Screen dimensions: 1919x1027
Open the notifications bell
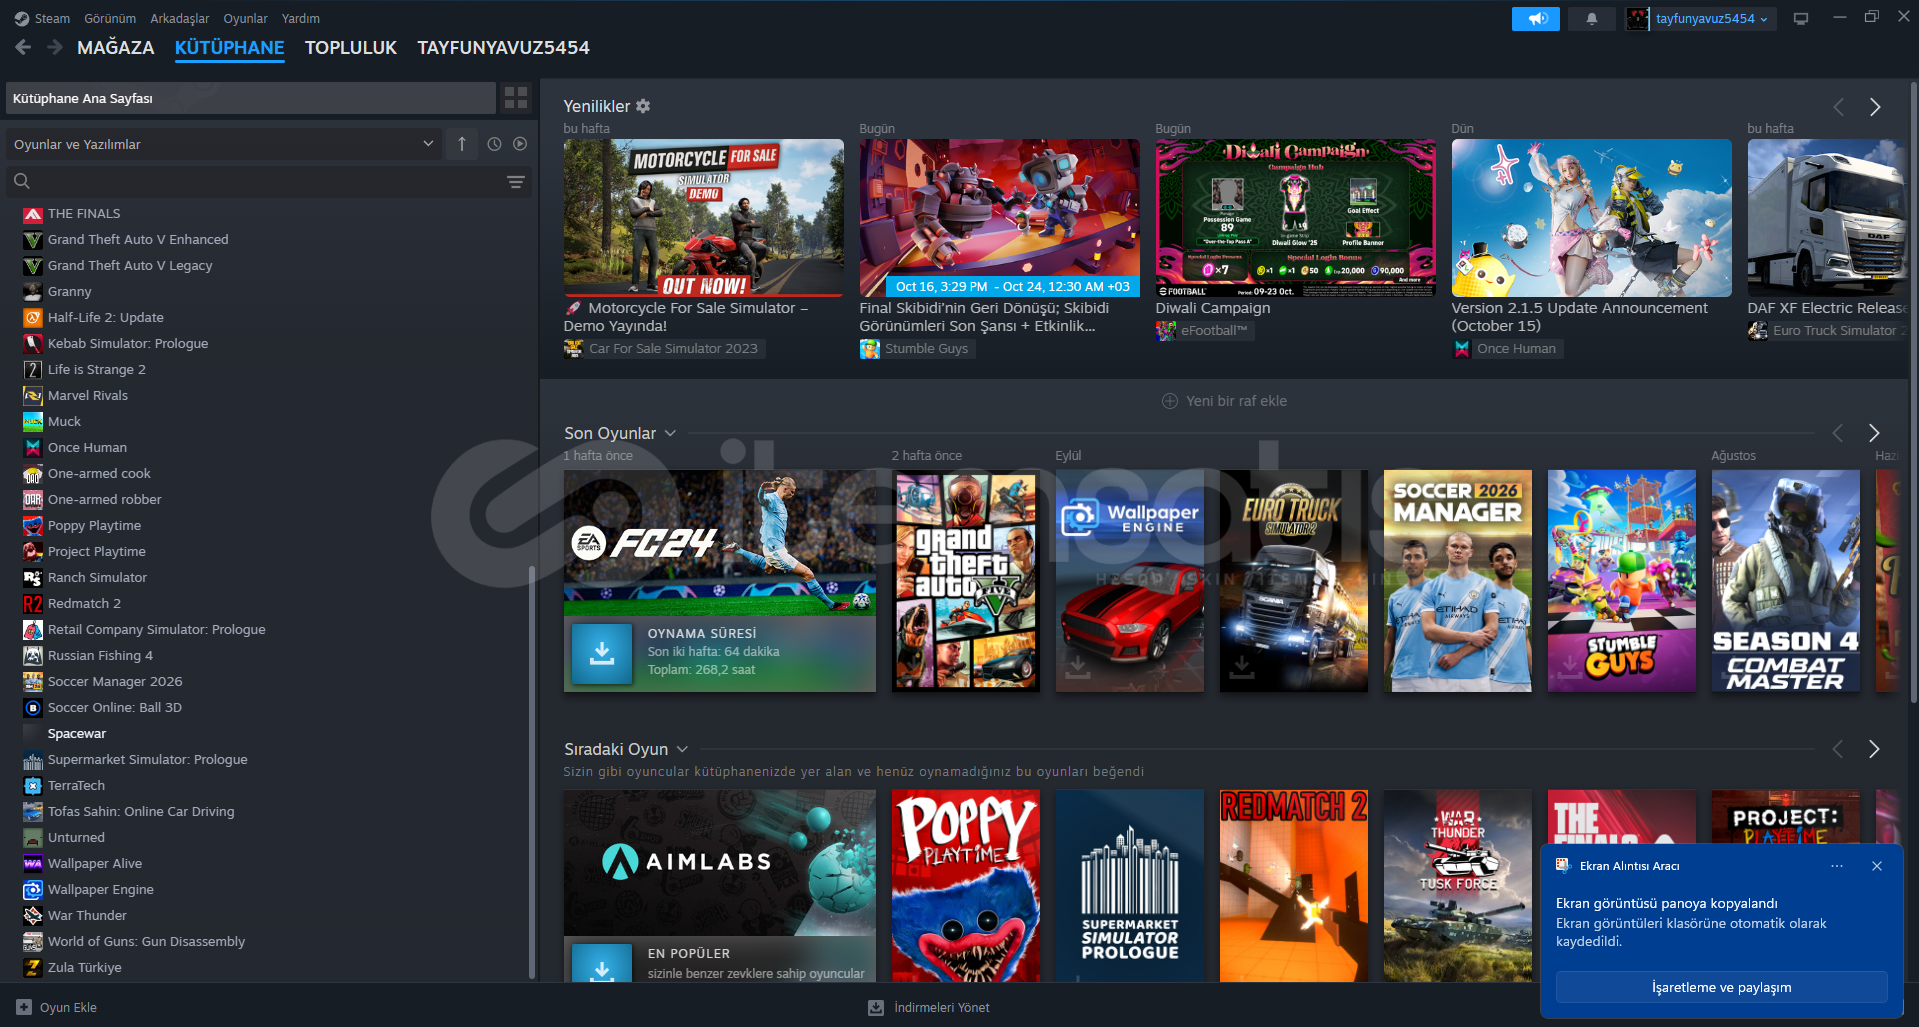point(1592,19)
